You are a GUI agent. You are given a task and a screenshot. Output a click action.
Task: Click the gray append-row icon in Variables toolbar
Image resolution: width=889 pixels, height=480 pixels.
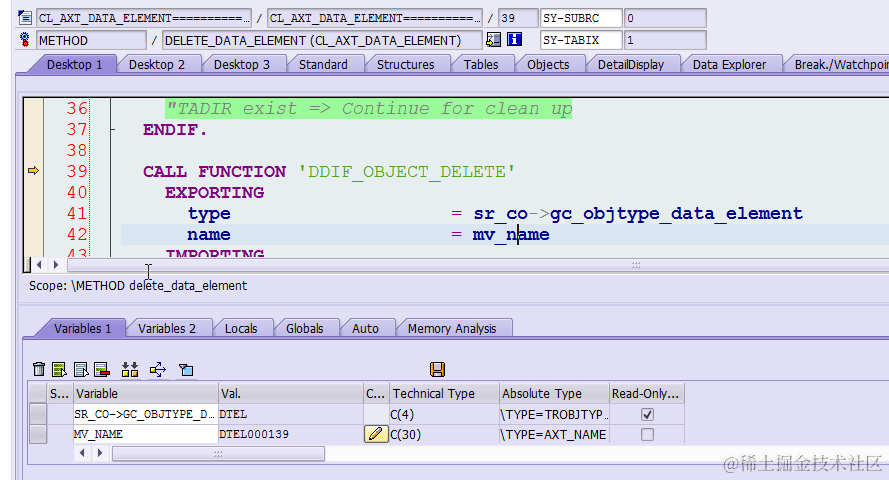[x=81, y=369]
